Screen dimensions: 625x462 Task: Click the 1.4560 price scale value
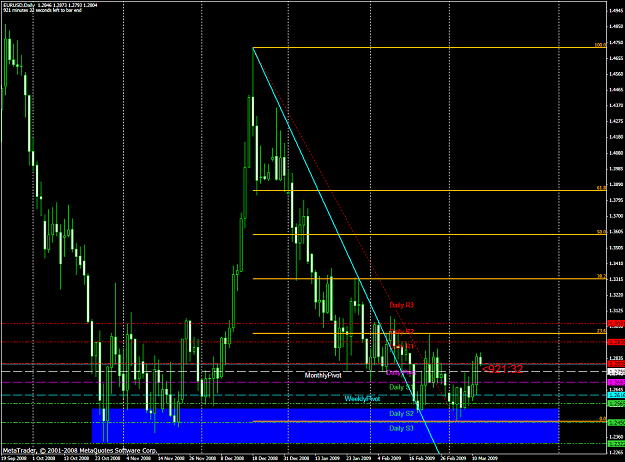(615, 74)
